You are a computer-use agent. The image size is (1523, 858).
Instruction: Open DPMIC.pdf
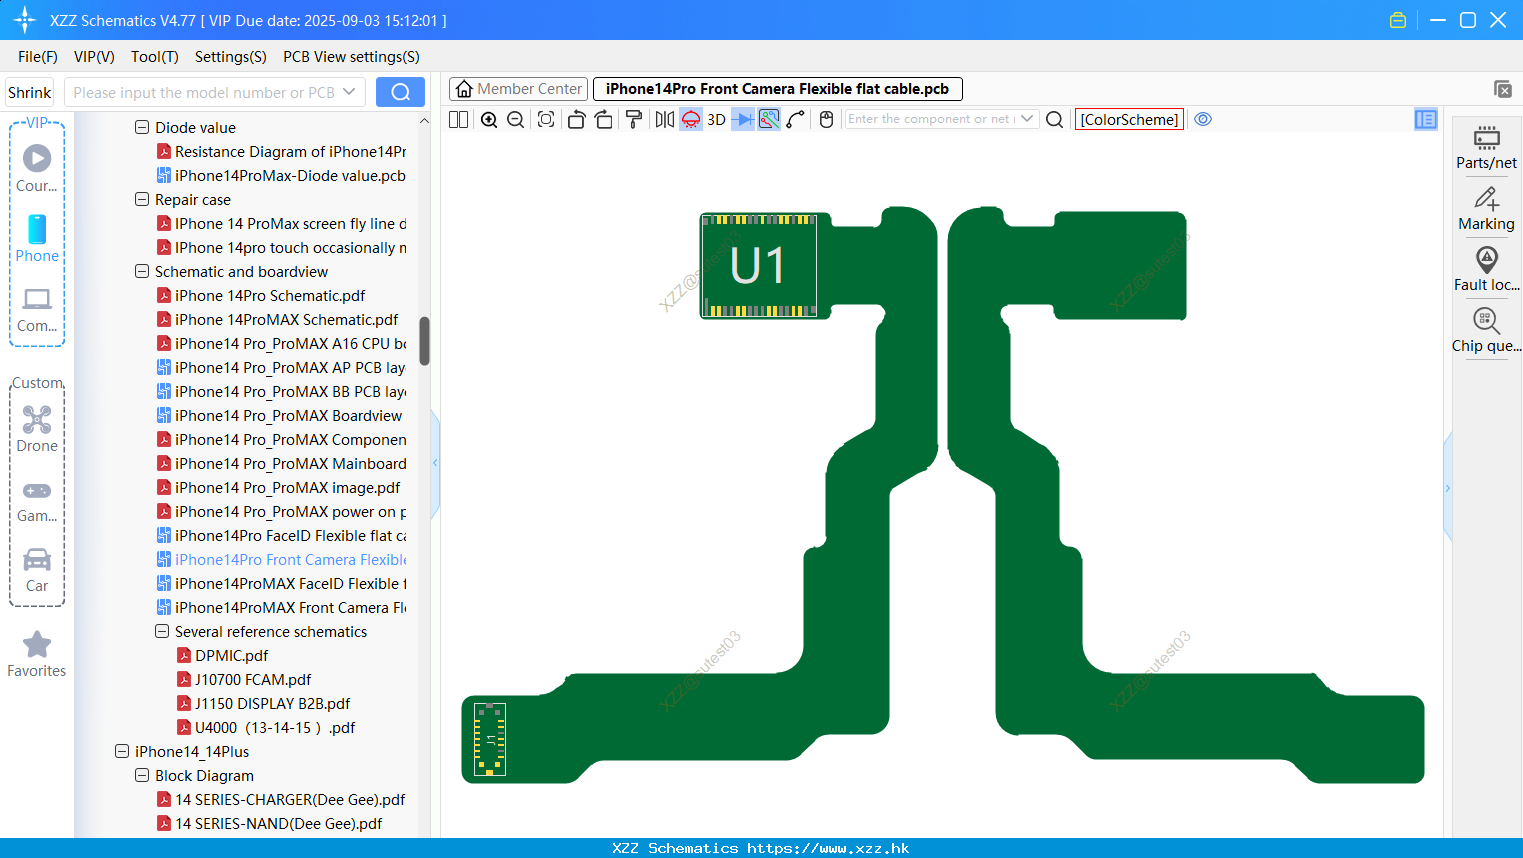[x=231, y=655]
